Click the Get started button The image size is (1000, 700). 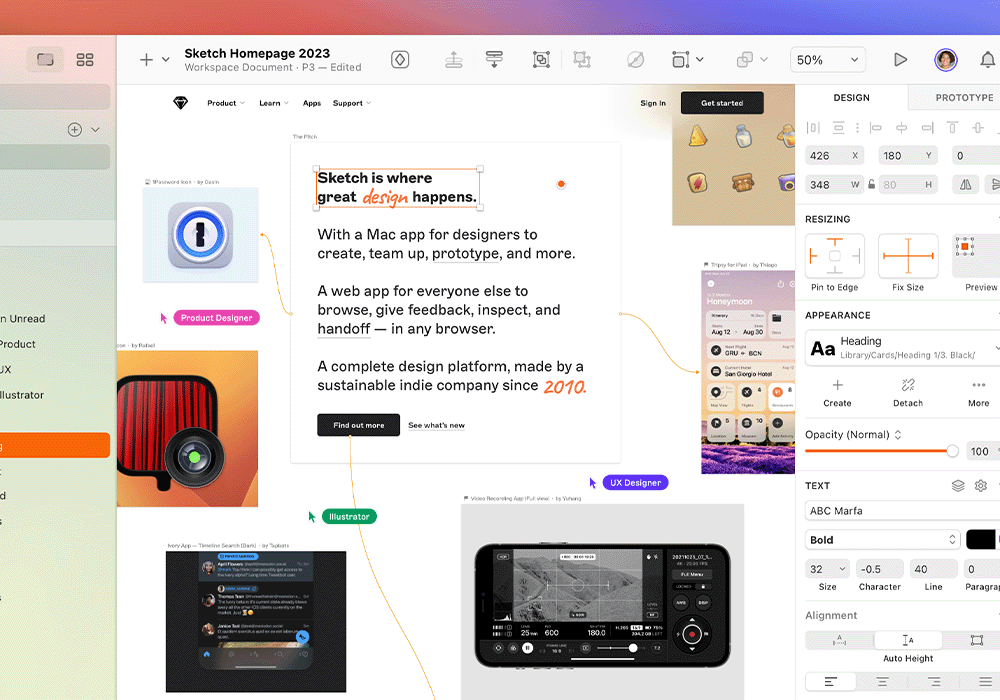point(722,103)
